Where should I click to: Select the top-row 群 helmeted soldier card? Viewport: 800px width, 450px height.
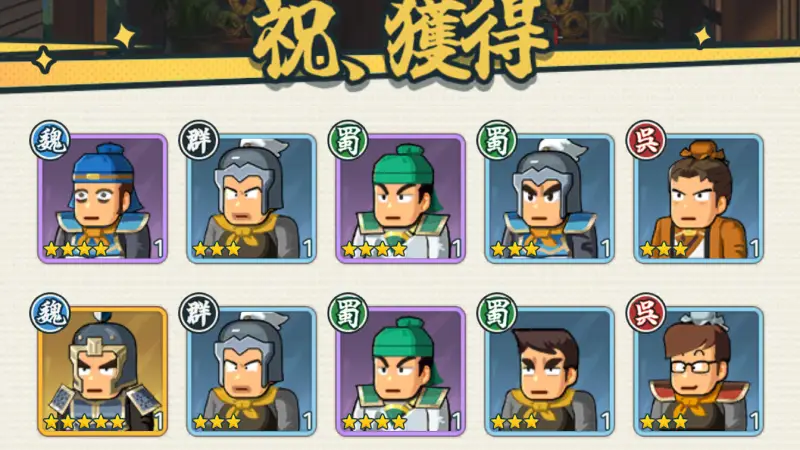coord(252,198)
